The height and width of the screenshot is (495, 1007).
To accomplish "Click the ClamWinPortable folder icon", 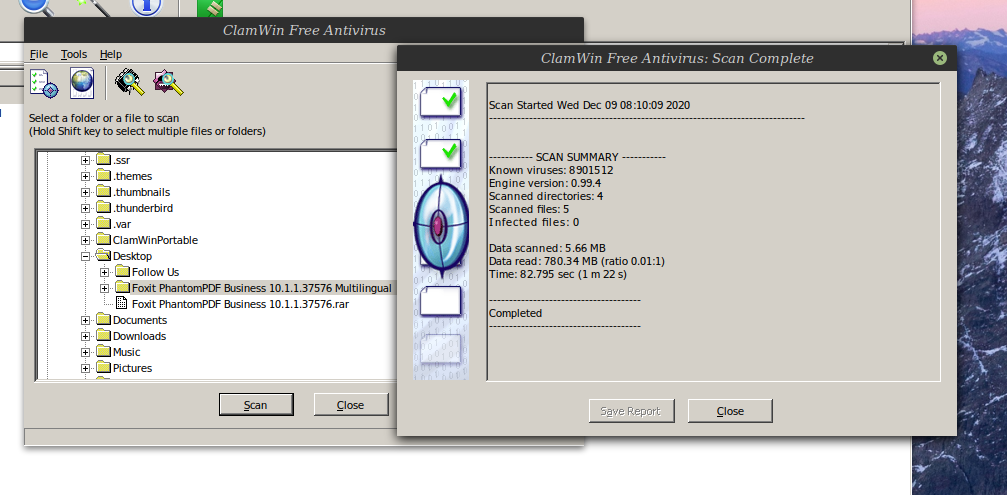I will click(103, 239).
